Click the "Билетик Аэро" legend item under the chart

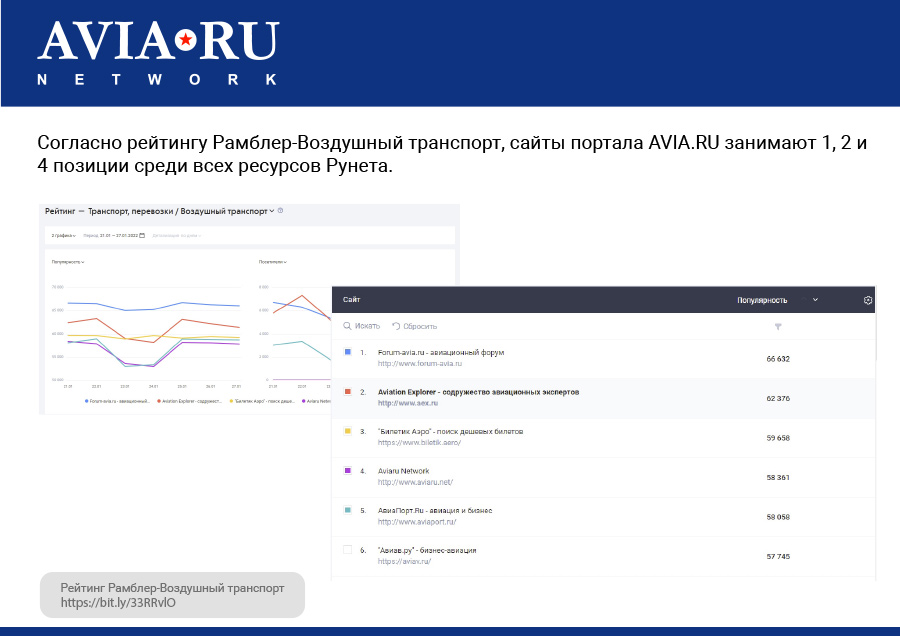262,401
